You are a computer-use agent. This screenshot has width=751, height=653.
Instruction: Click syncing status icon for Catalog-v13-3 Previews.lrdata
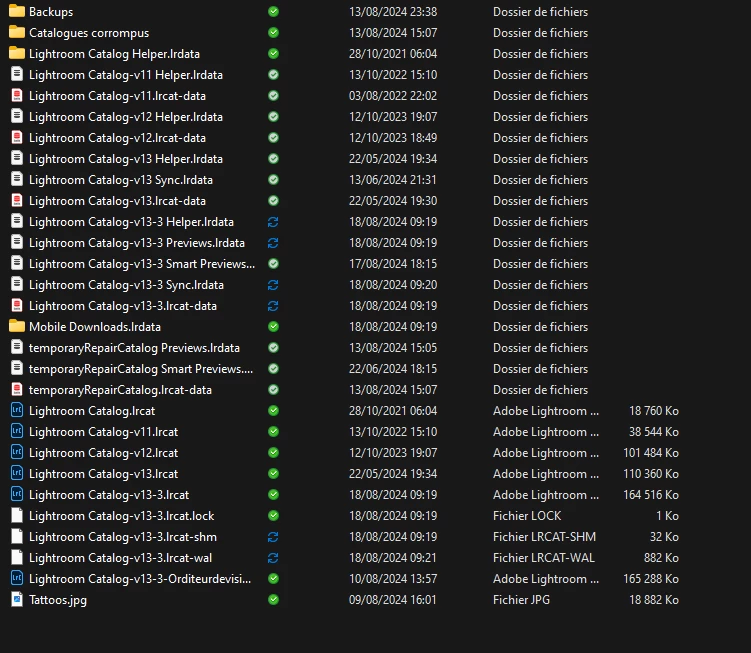[273, 243]
